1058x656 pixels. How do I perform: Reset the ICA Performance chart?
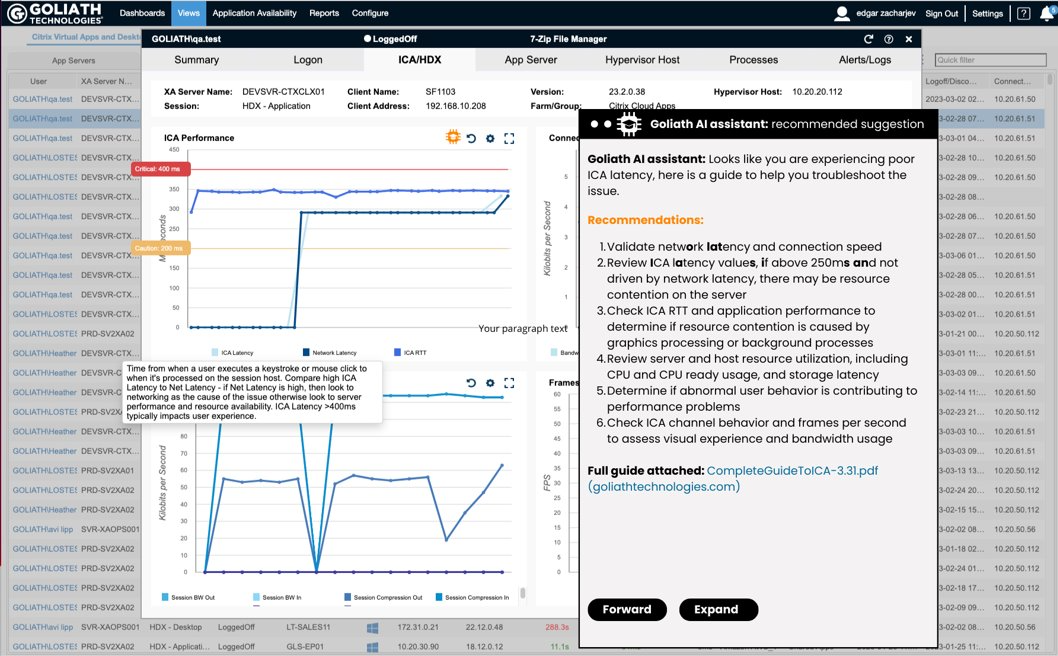[471, 138]
